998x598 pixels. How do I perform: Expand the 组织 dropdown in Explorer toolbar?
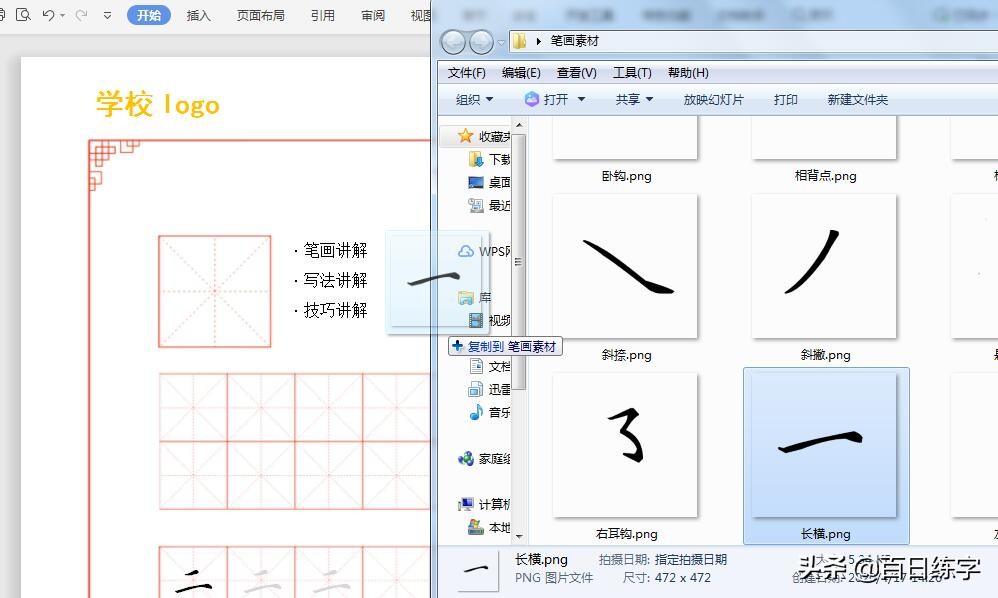475,99
